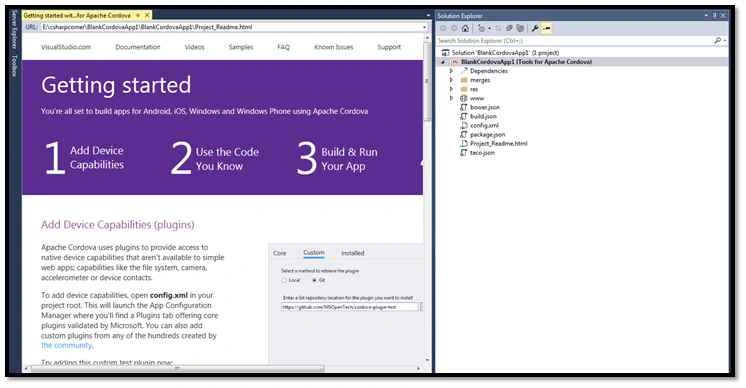Click the Back button in Solution Explorer toolbar

click(x=443, y=29)
